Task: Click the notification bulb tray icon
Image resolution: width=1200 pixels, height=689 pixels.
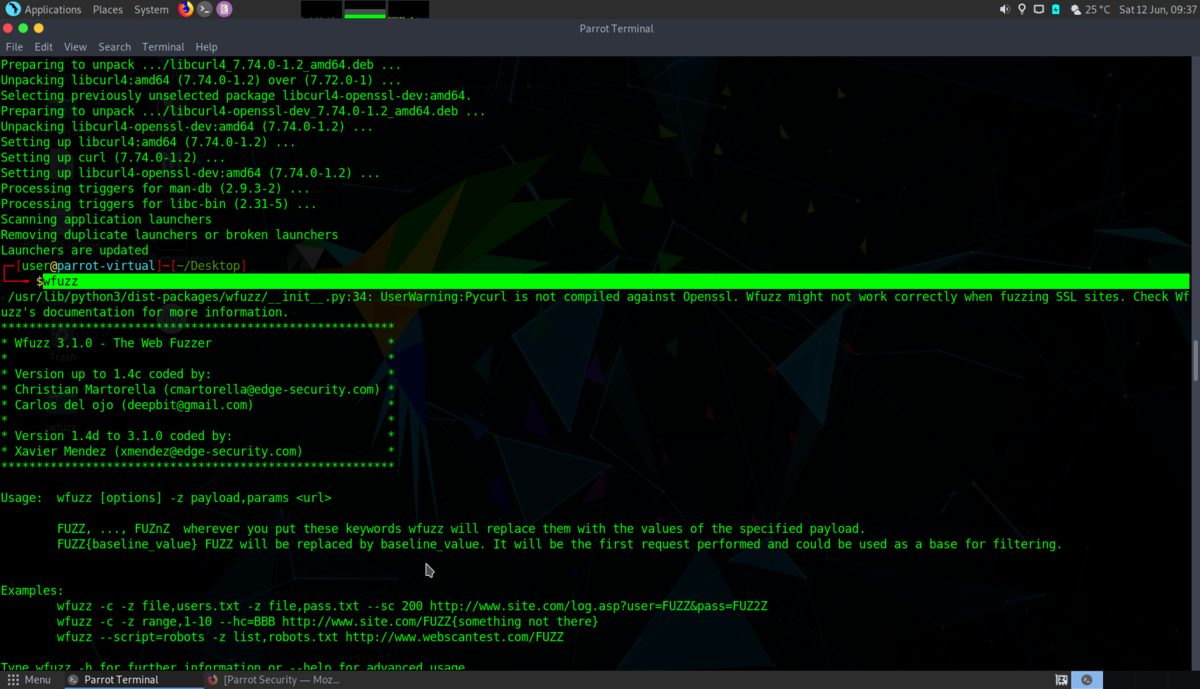Action: tap(1021, 9)
